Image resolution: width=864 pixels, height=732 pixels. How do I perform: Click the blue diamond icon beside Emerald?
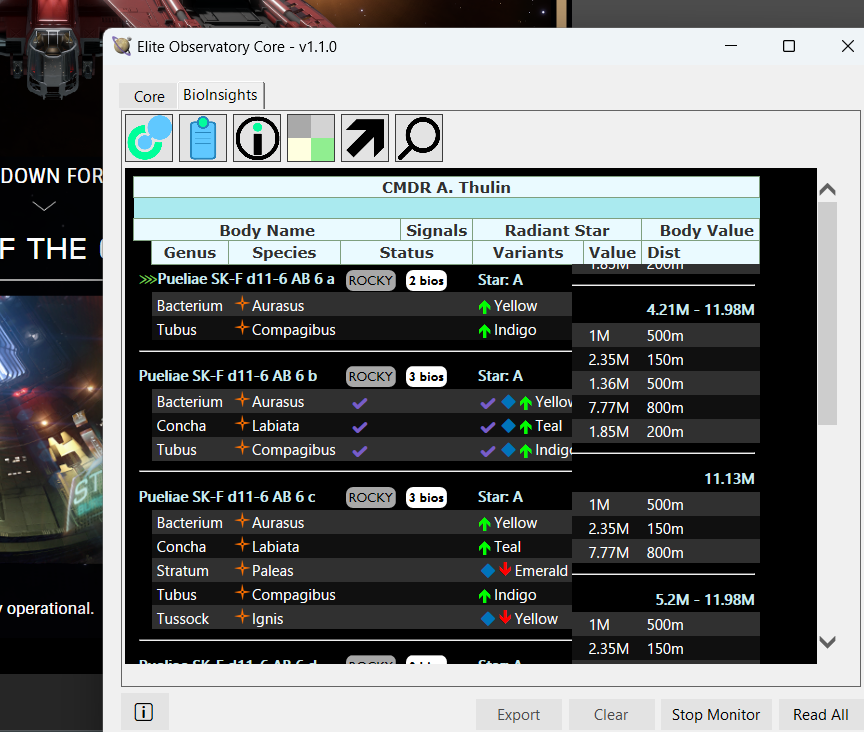coord(488,570)
